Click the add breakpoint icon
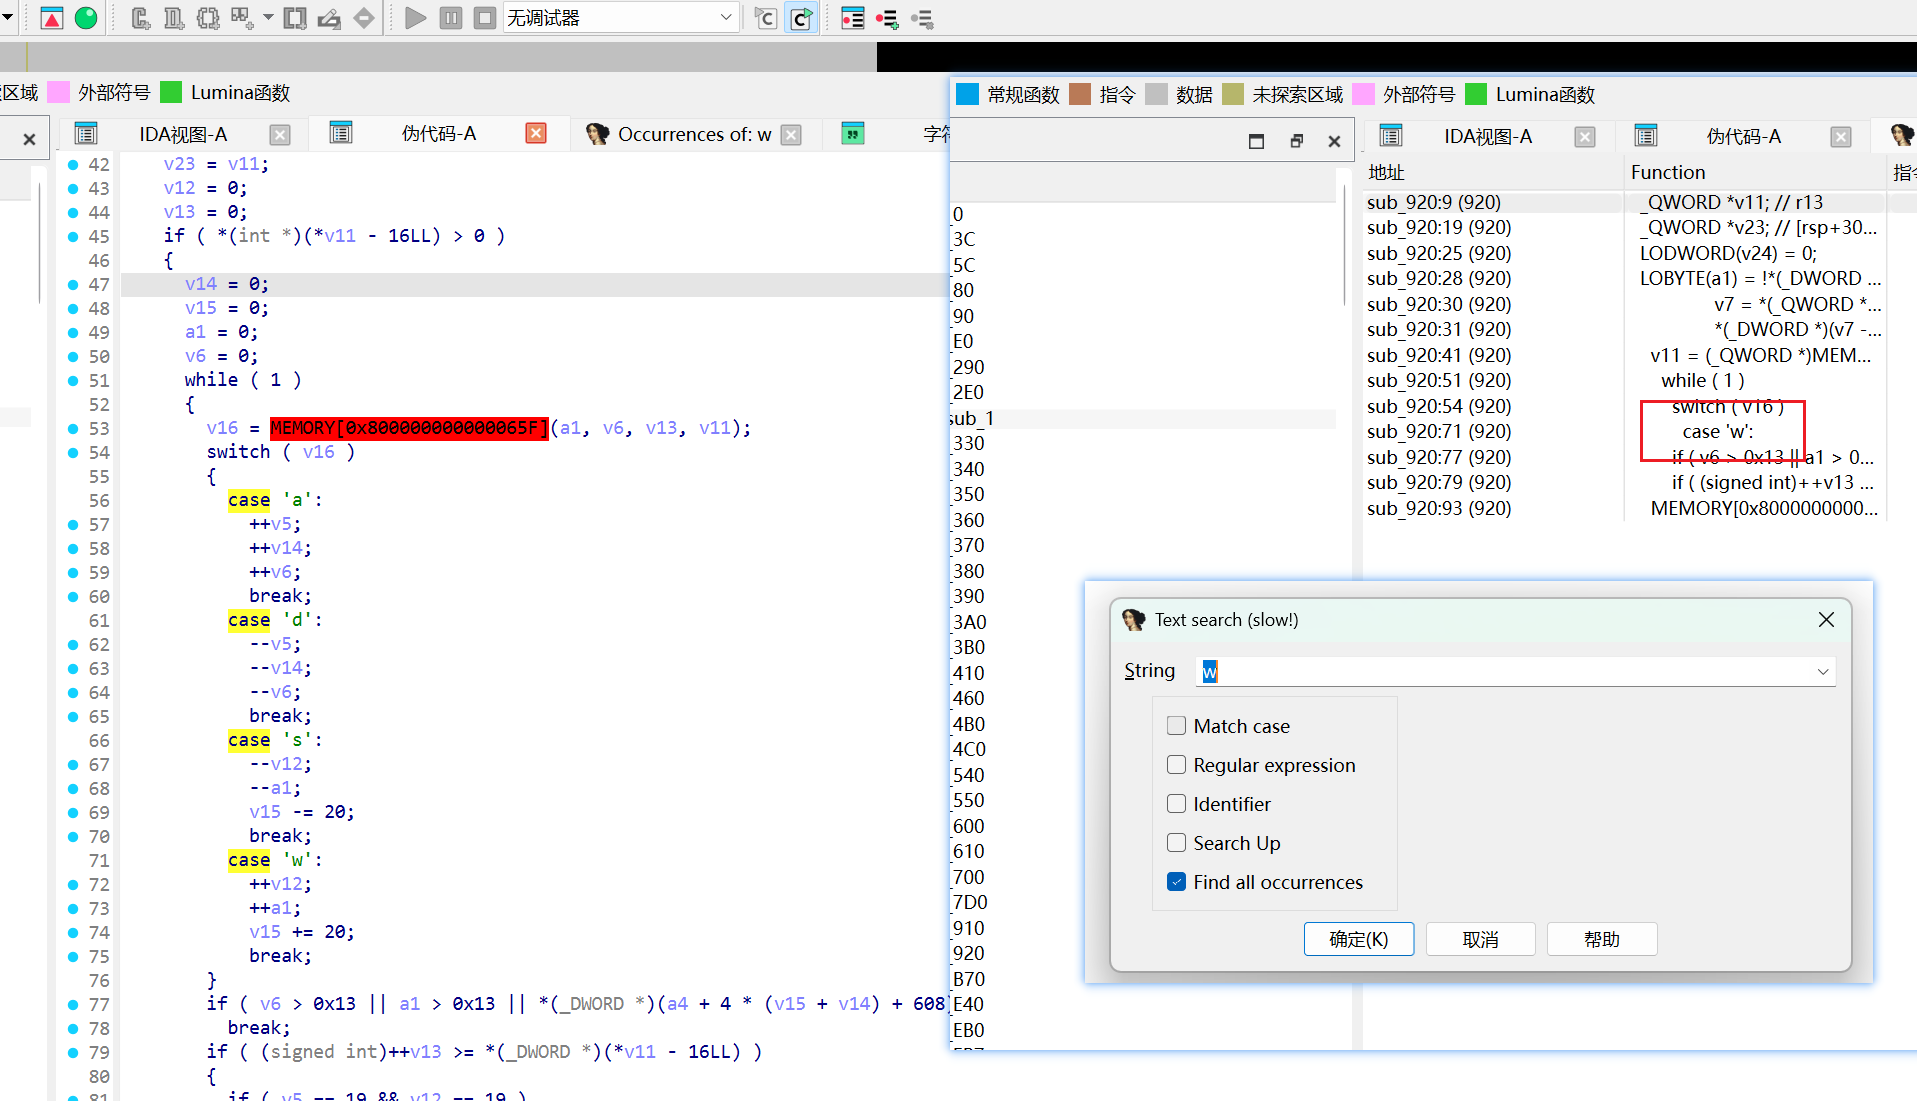1917x1101 pixels. (x=886, y=18)
